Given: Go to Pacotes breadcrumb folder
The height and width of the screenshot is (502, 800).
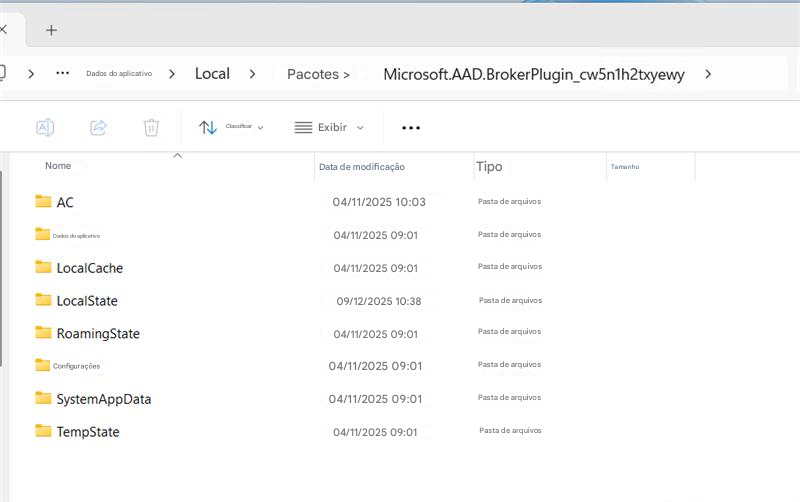Looking at the screenshot, I should (x=313, y=74).
